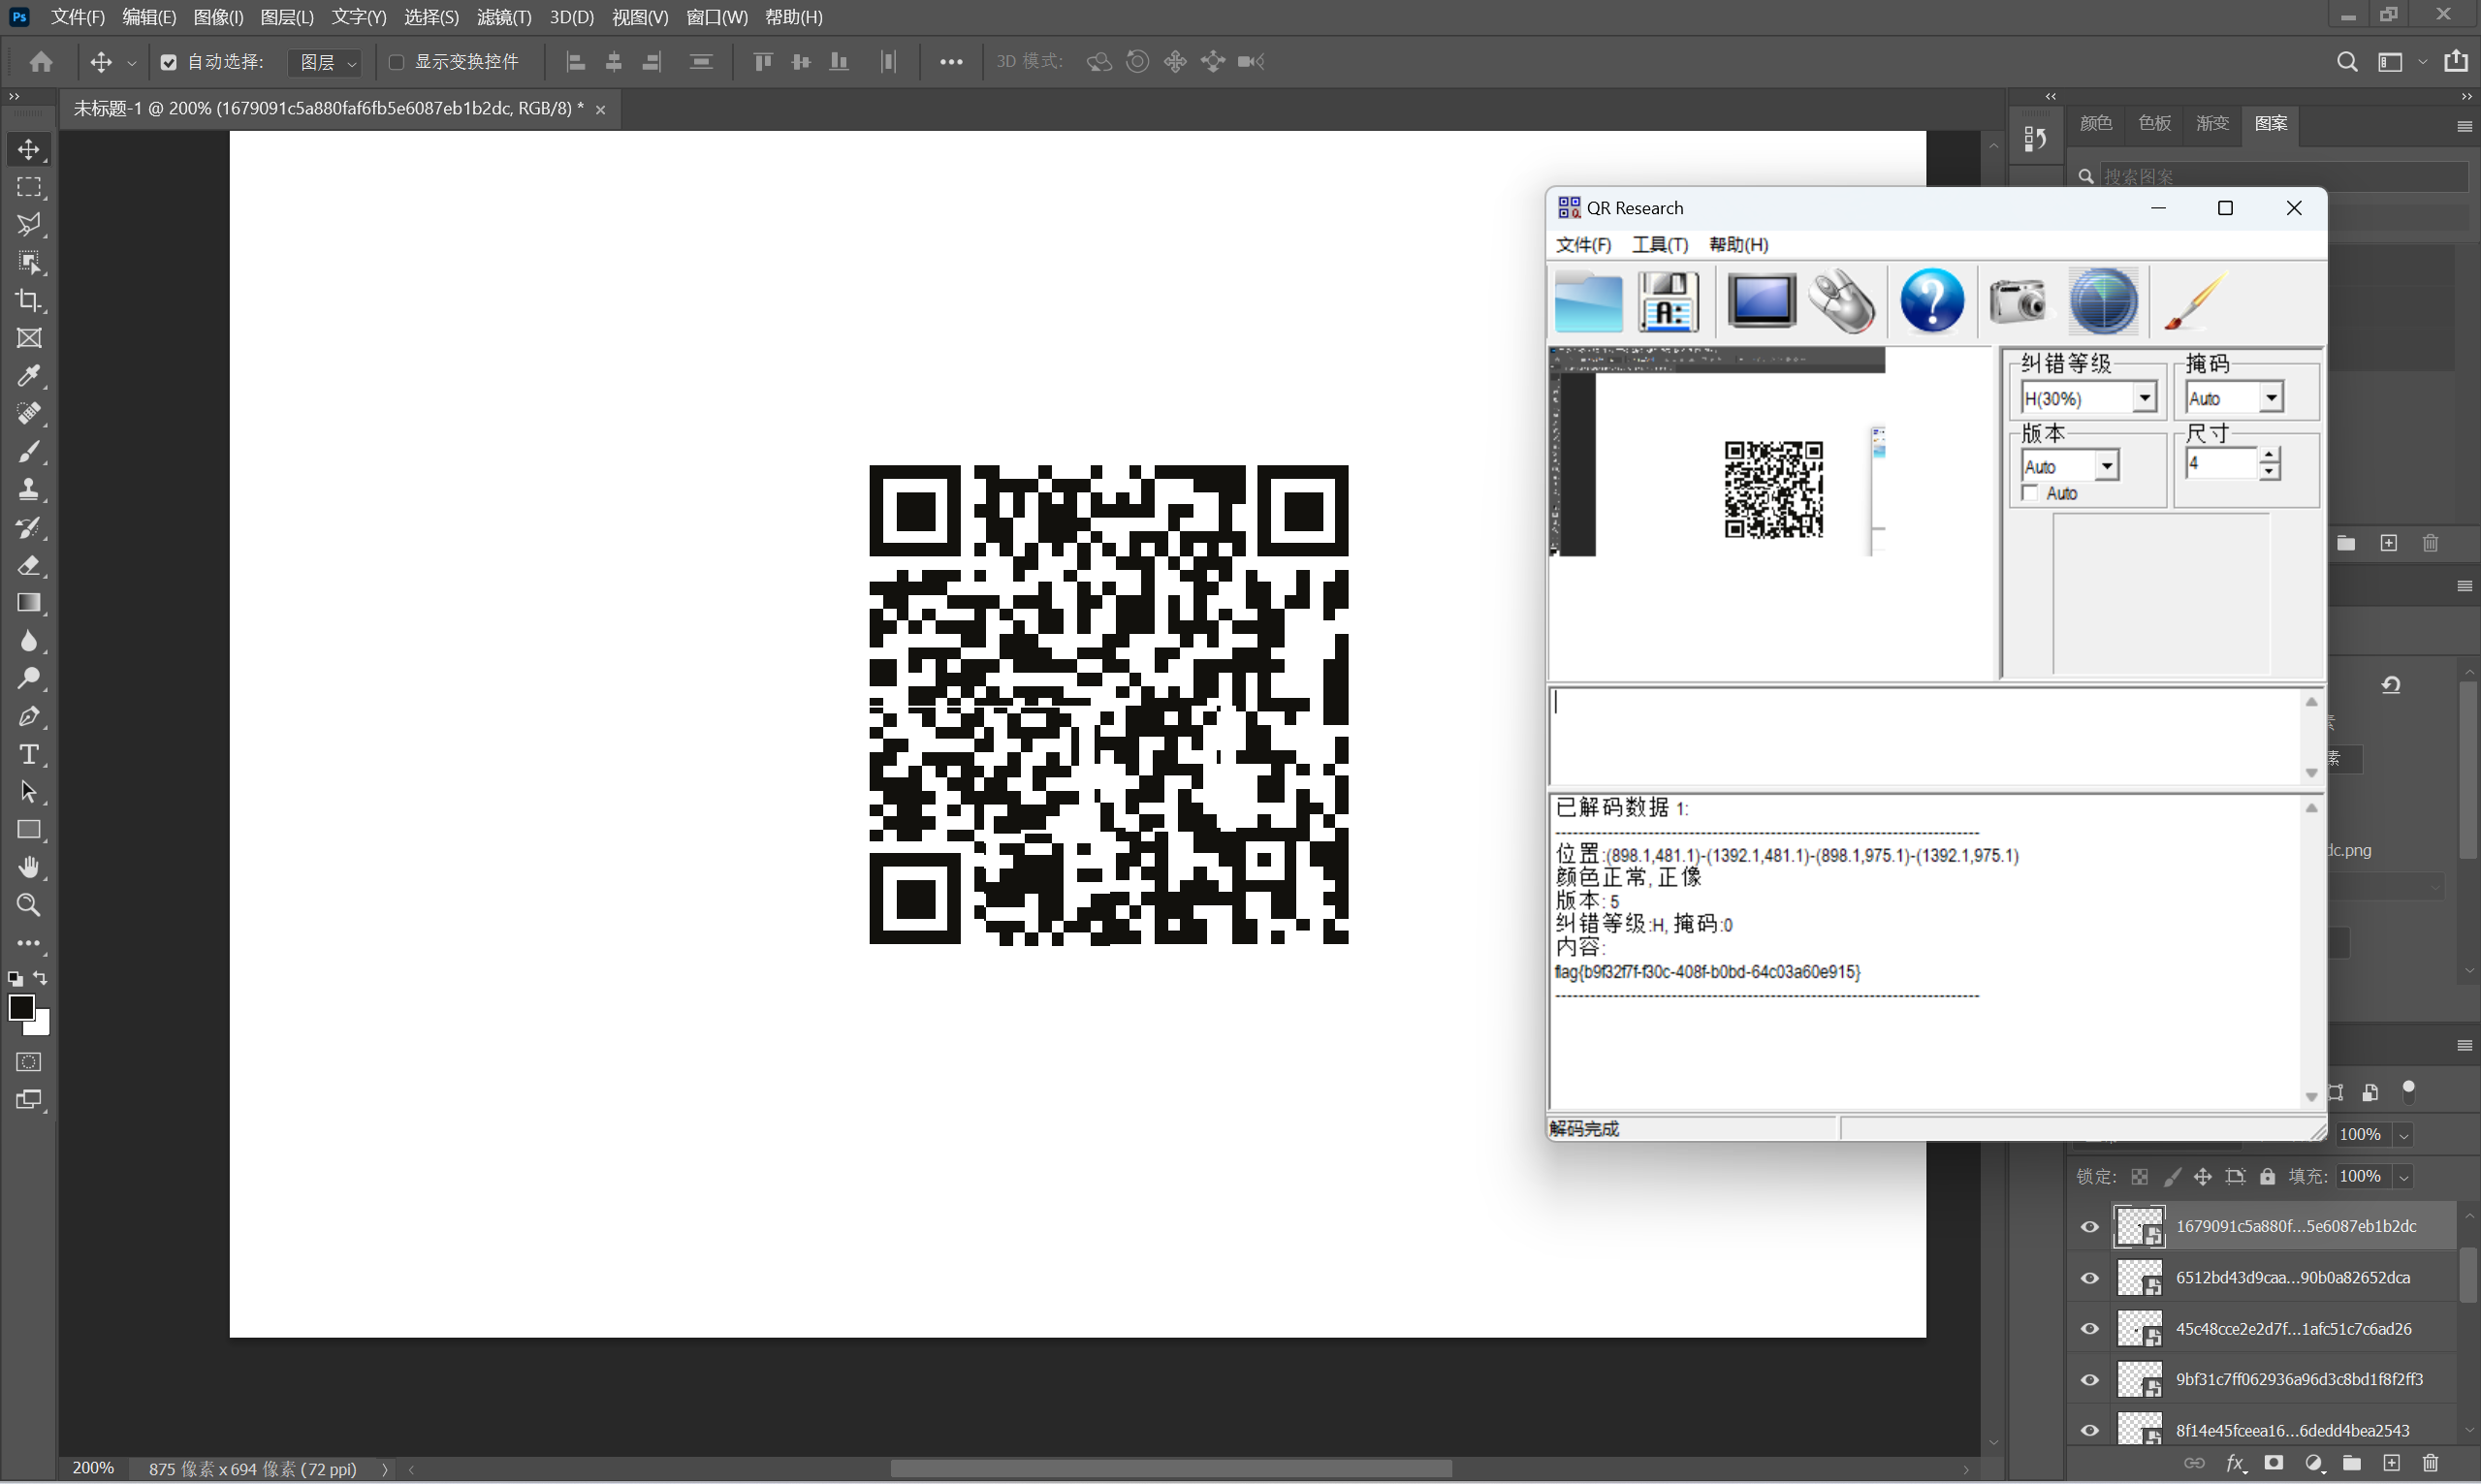
Task: Select the Pen tool
Action: [x=29, y=716]
